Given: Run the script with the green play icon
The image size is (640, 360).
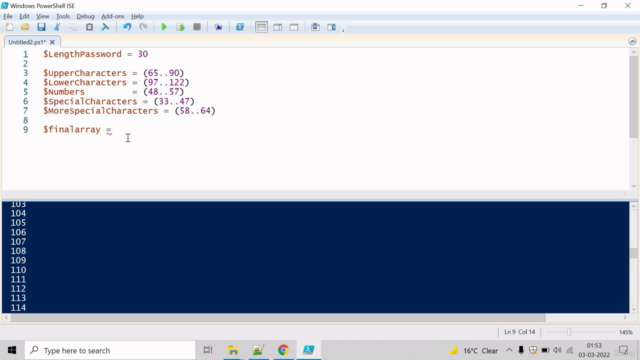Looking at the screenshot, I should [x=164, y=27].
